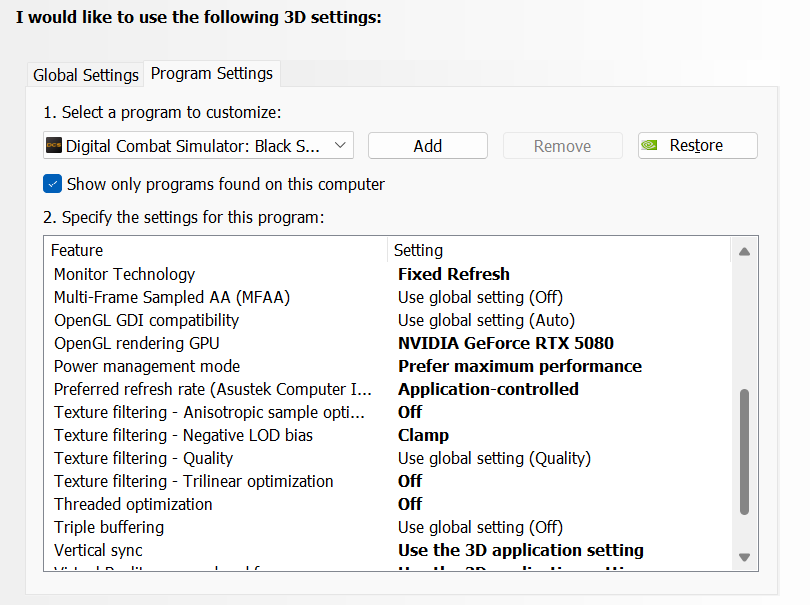Click the Add button

pos(428,146)
